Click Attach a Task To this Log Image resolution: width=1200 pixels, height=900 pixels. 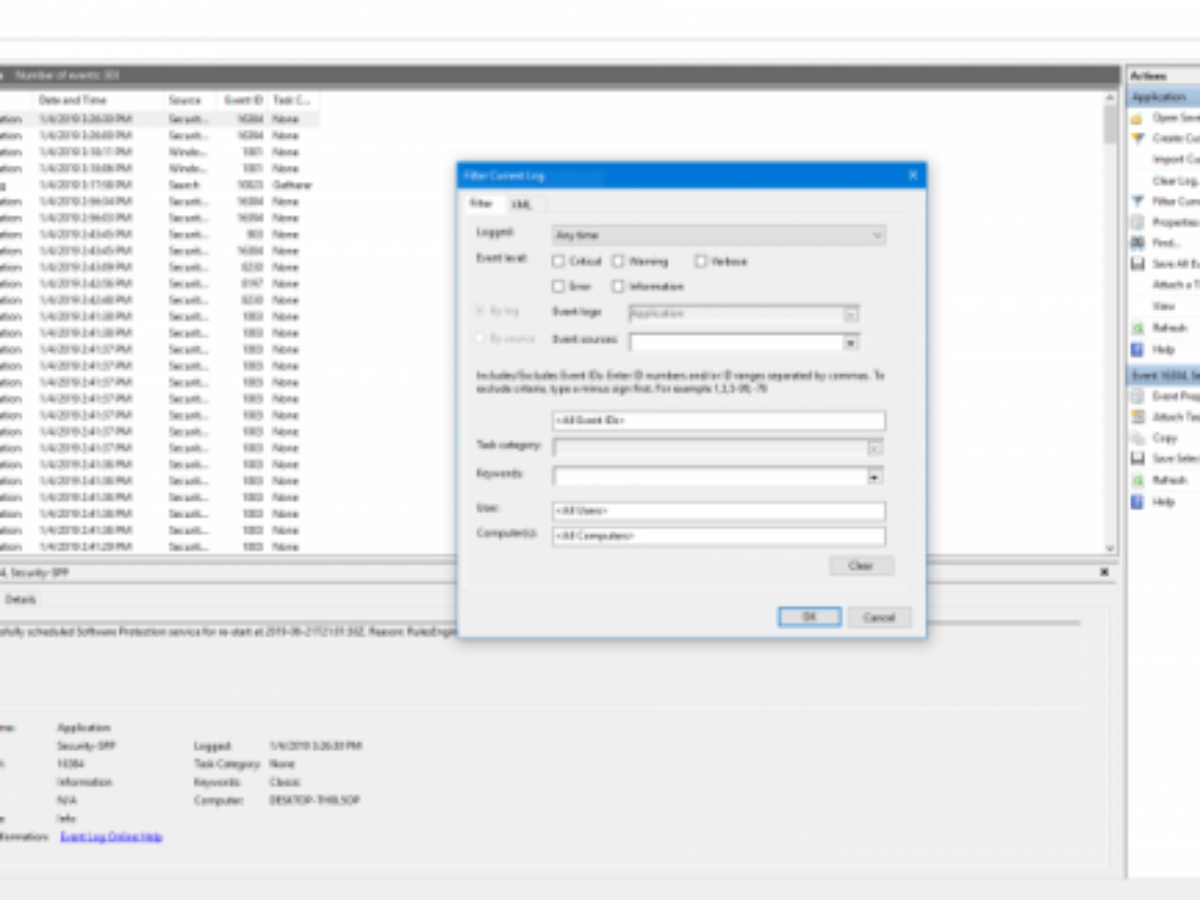(x=1175, y=285)
